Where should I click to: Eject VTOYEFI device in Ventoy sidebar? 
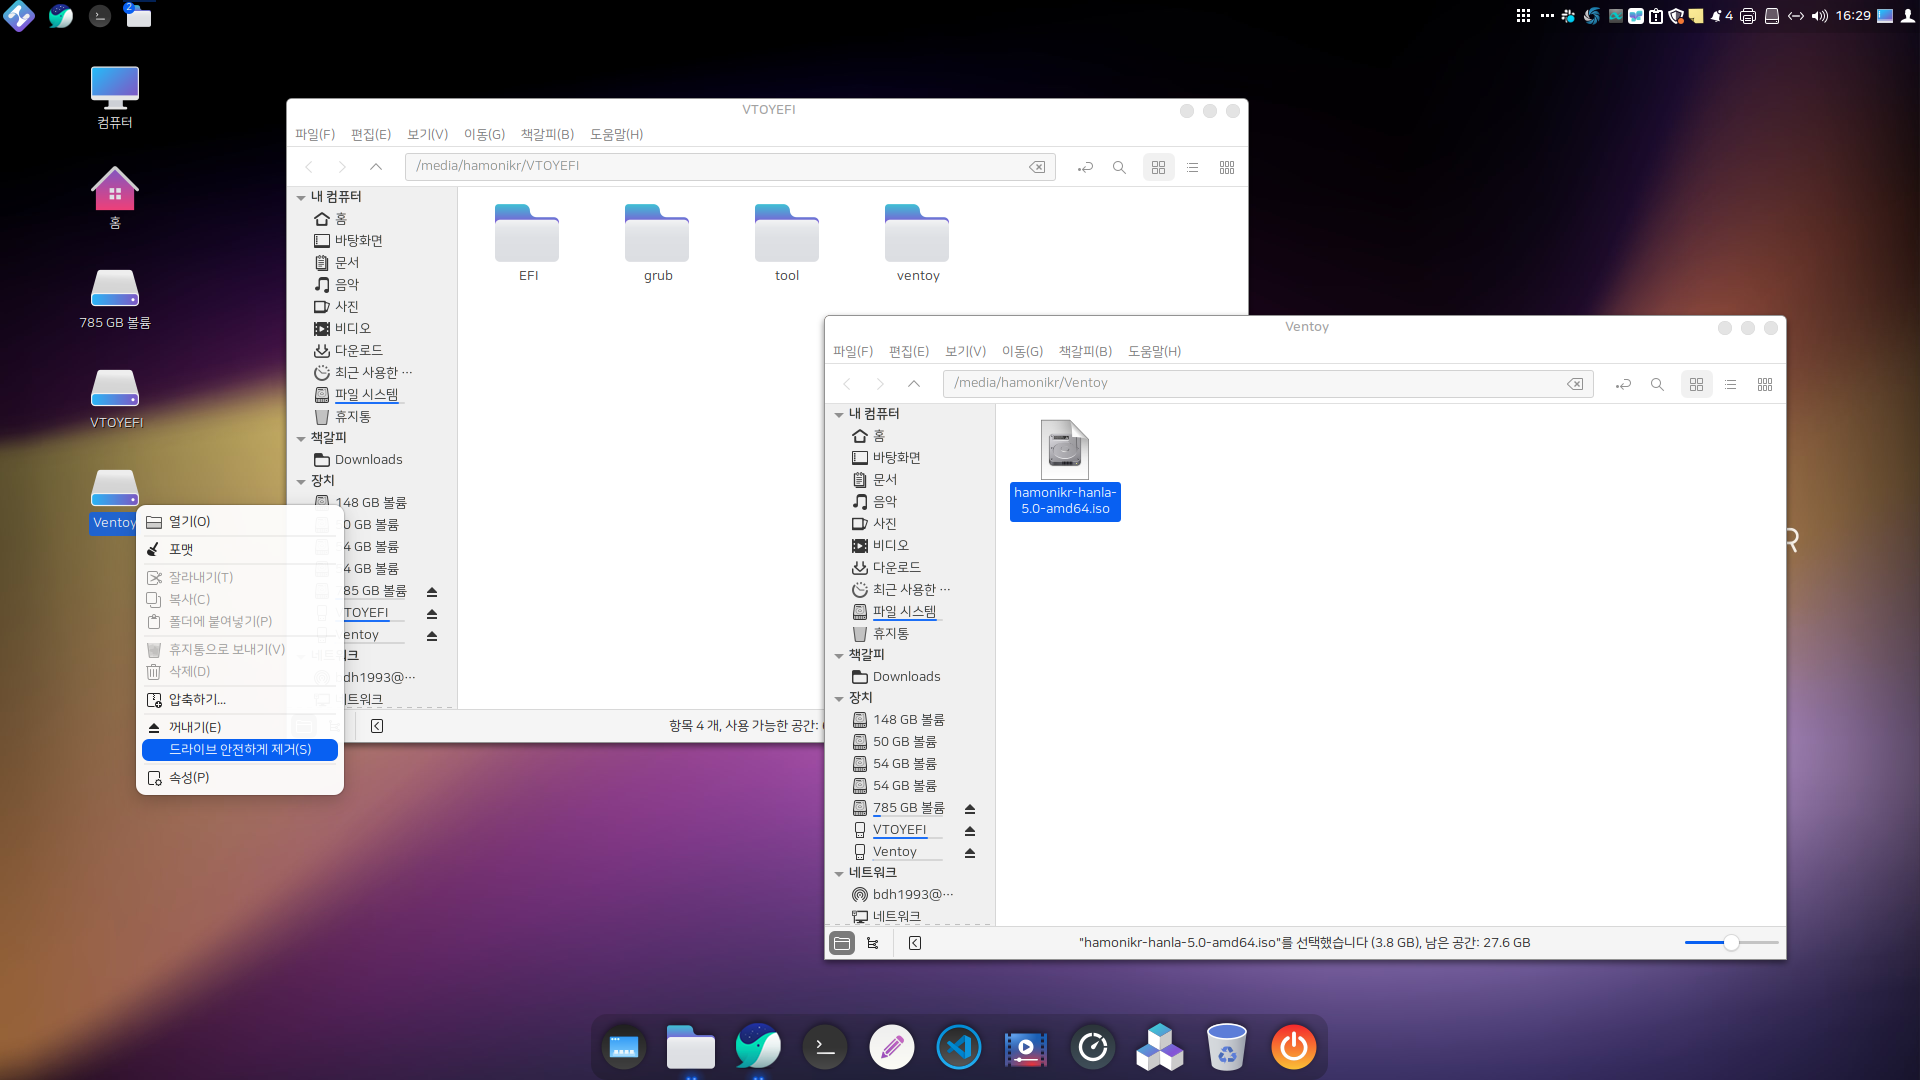tap(970, 830)
